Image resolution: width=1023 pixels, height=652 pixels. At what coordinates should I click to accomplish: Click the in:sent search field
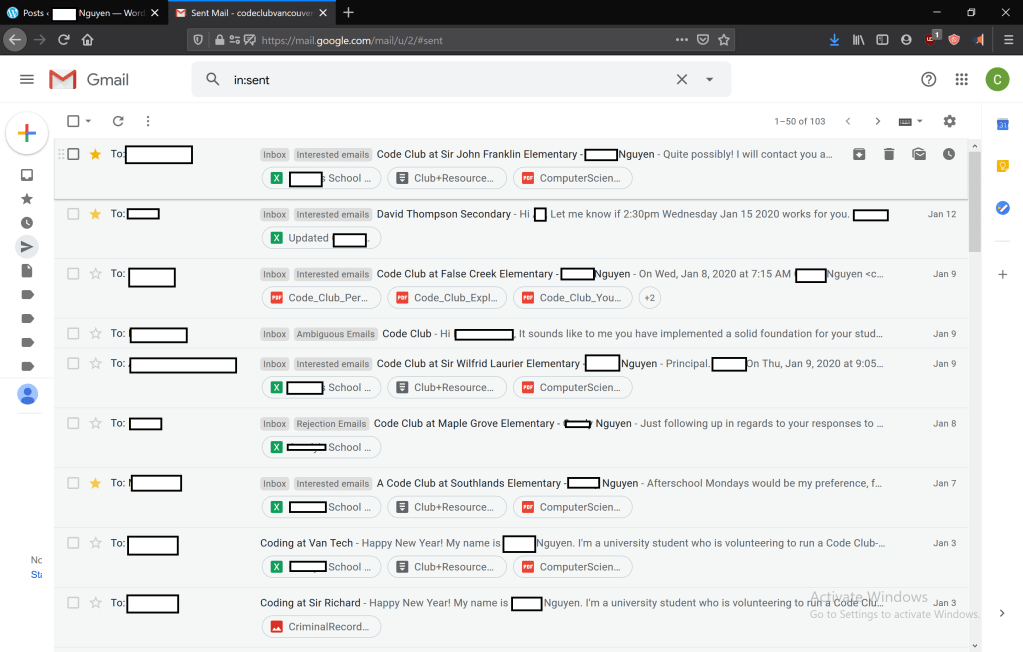(x=440, y=80)
